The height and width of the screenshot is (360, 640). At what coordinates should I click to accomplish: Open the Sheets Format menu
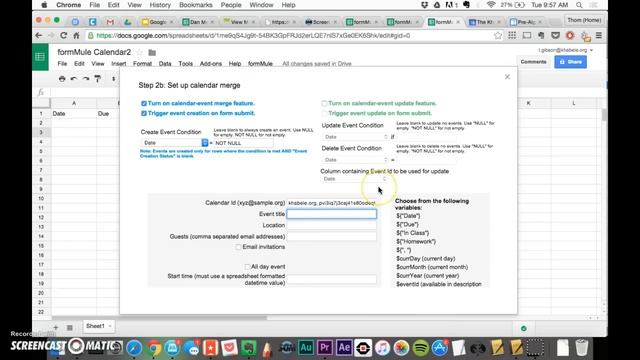(142, 64)
